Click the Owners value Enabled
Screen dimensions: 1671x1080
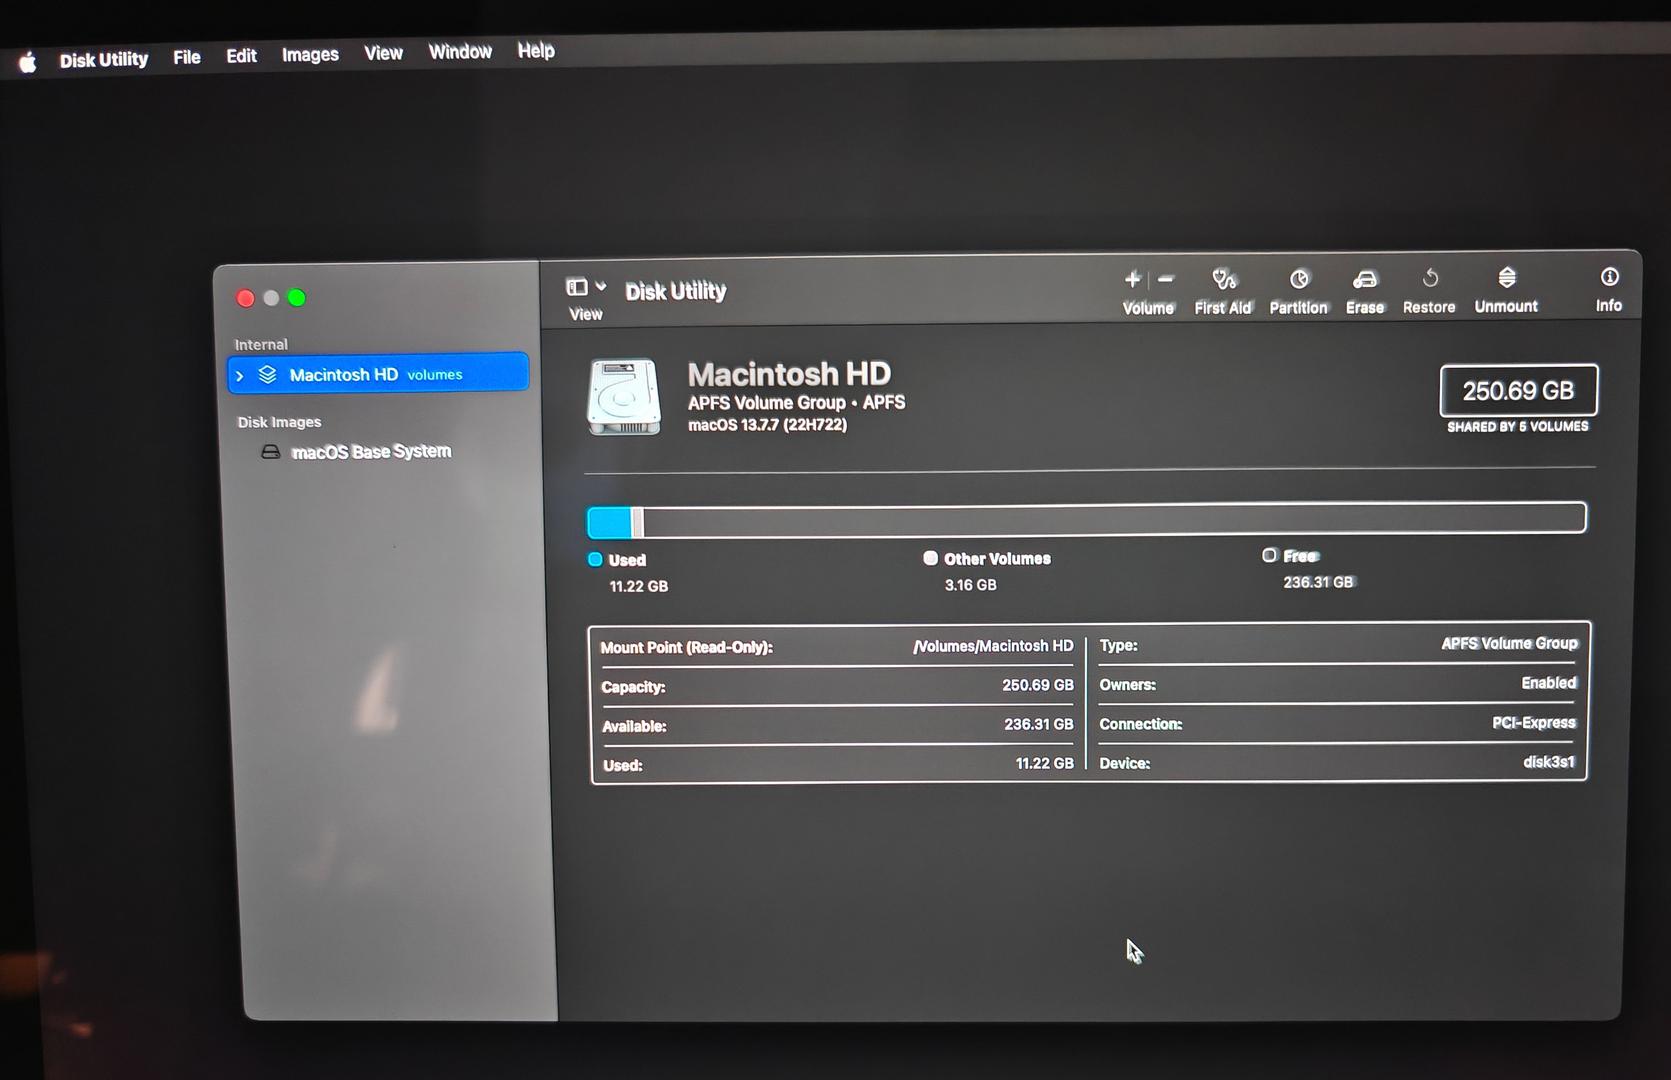coord(1549,683)
